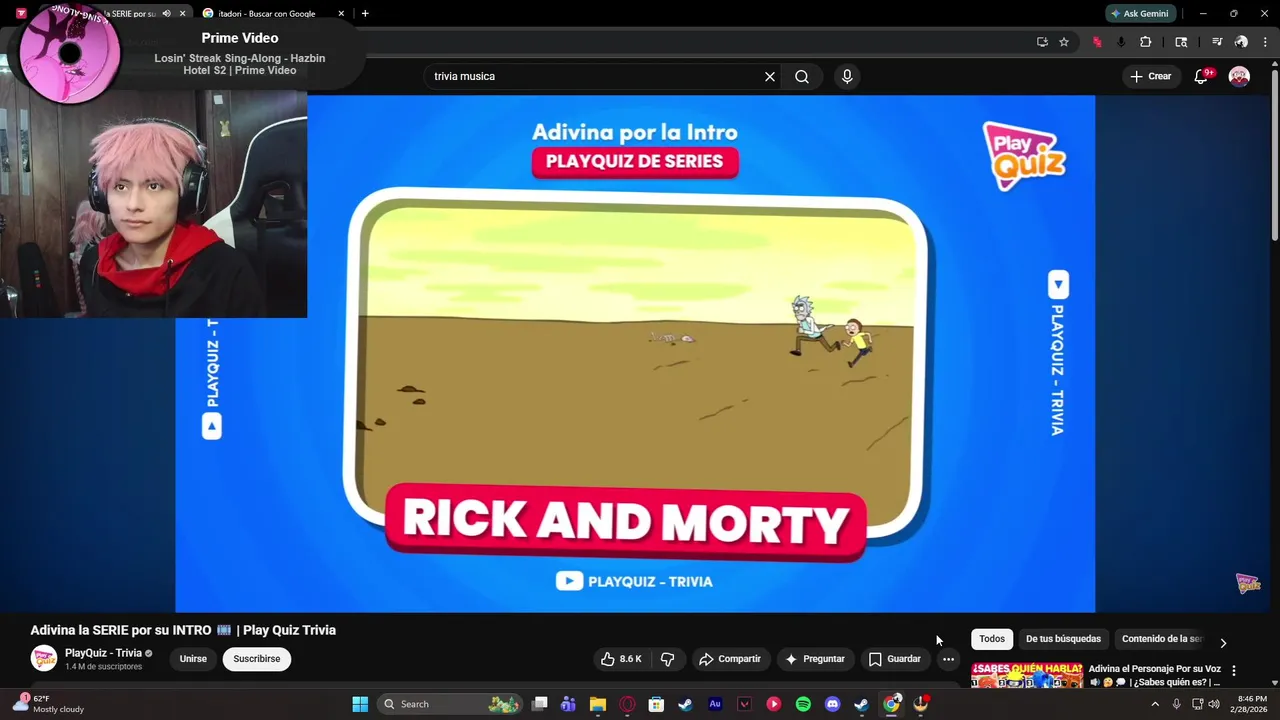Open Microsoft Store from taskbar
This screenshot has height=720, width=1280.
point(656,704)
